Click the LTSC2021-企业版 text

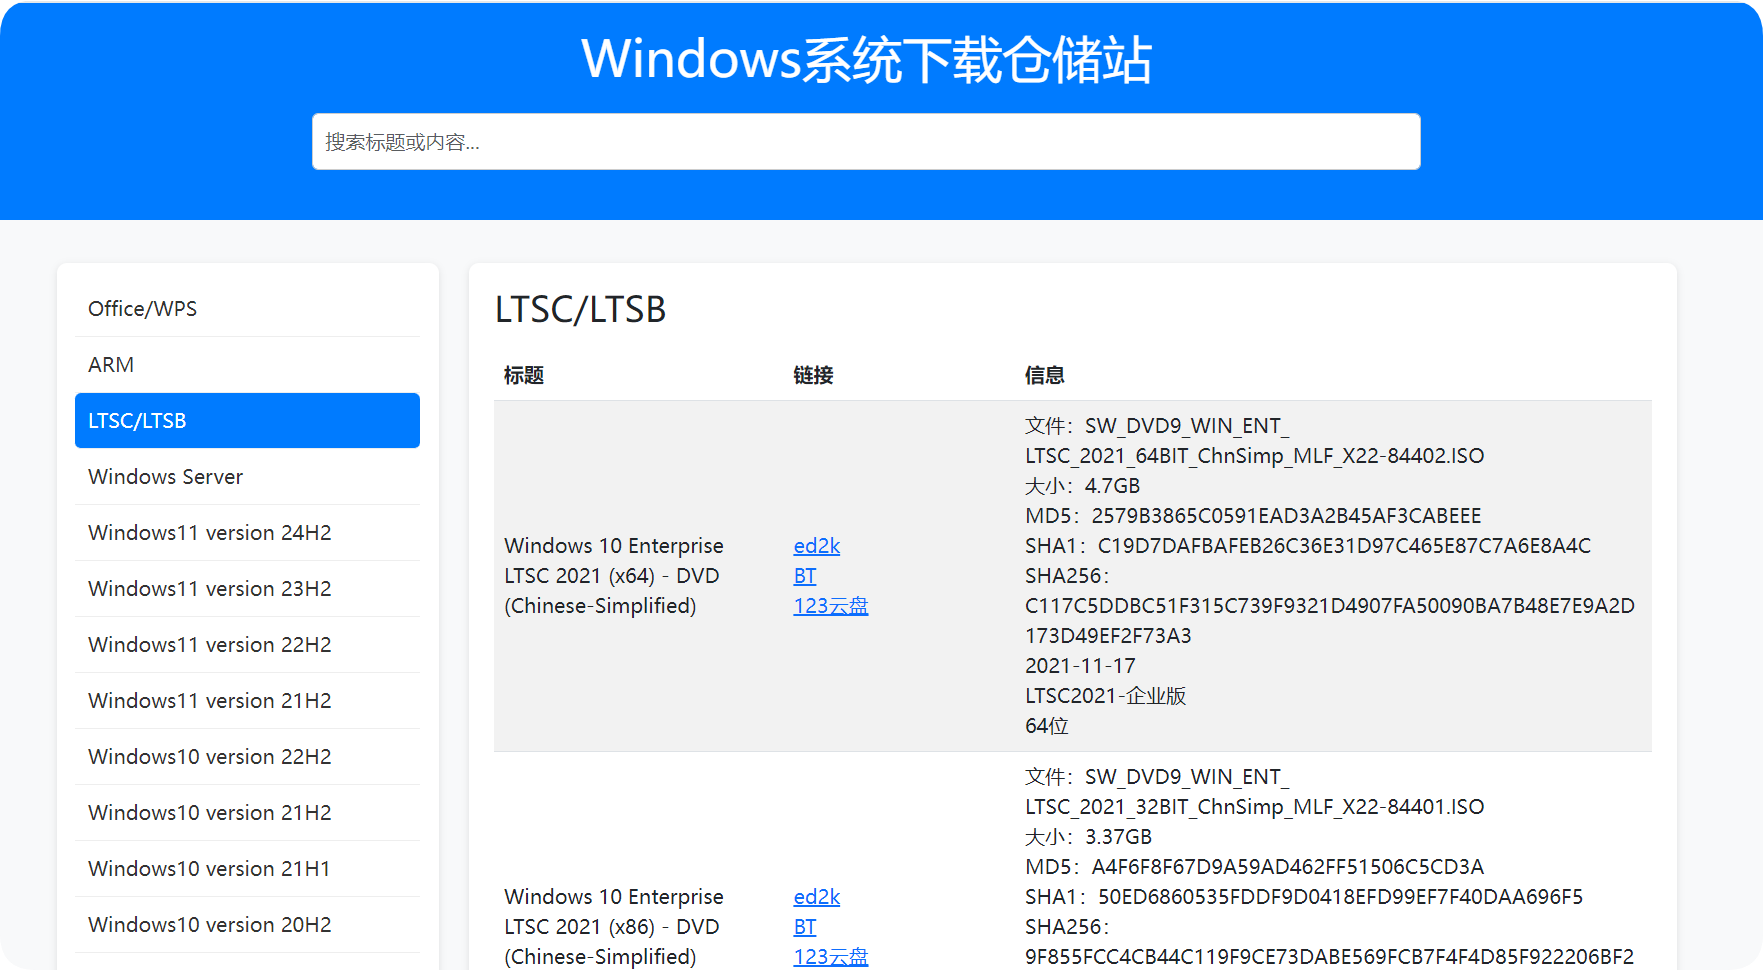[x=1106, y=696]
